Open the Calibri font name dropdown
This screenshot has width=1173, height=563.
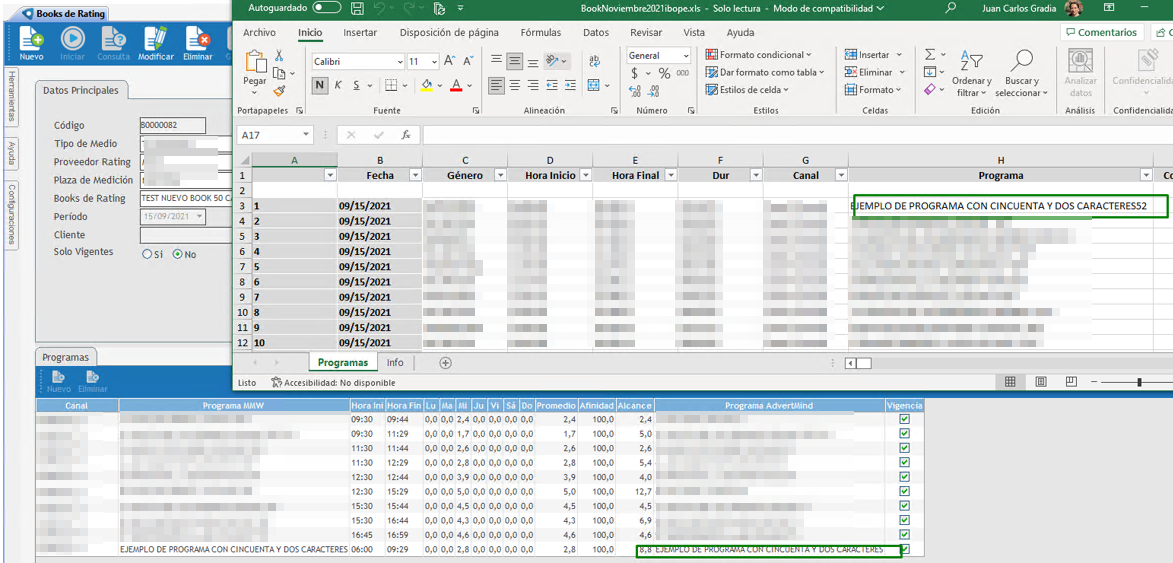pyautogui.click(x=398, y=62)
